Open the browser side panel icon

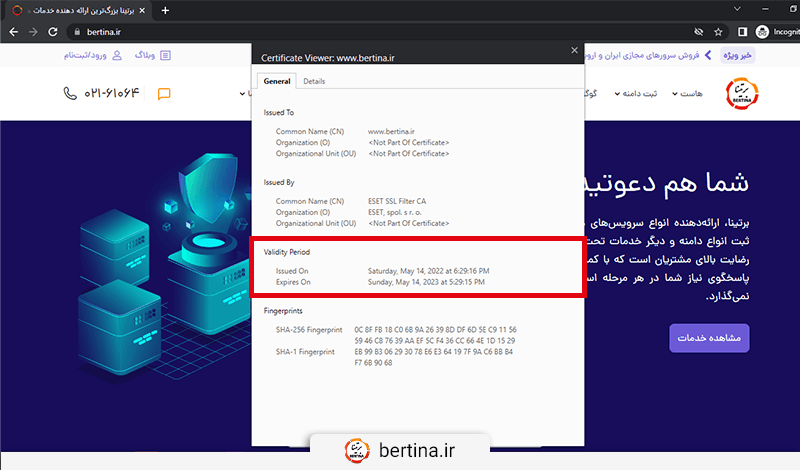(742, 32)
